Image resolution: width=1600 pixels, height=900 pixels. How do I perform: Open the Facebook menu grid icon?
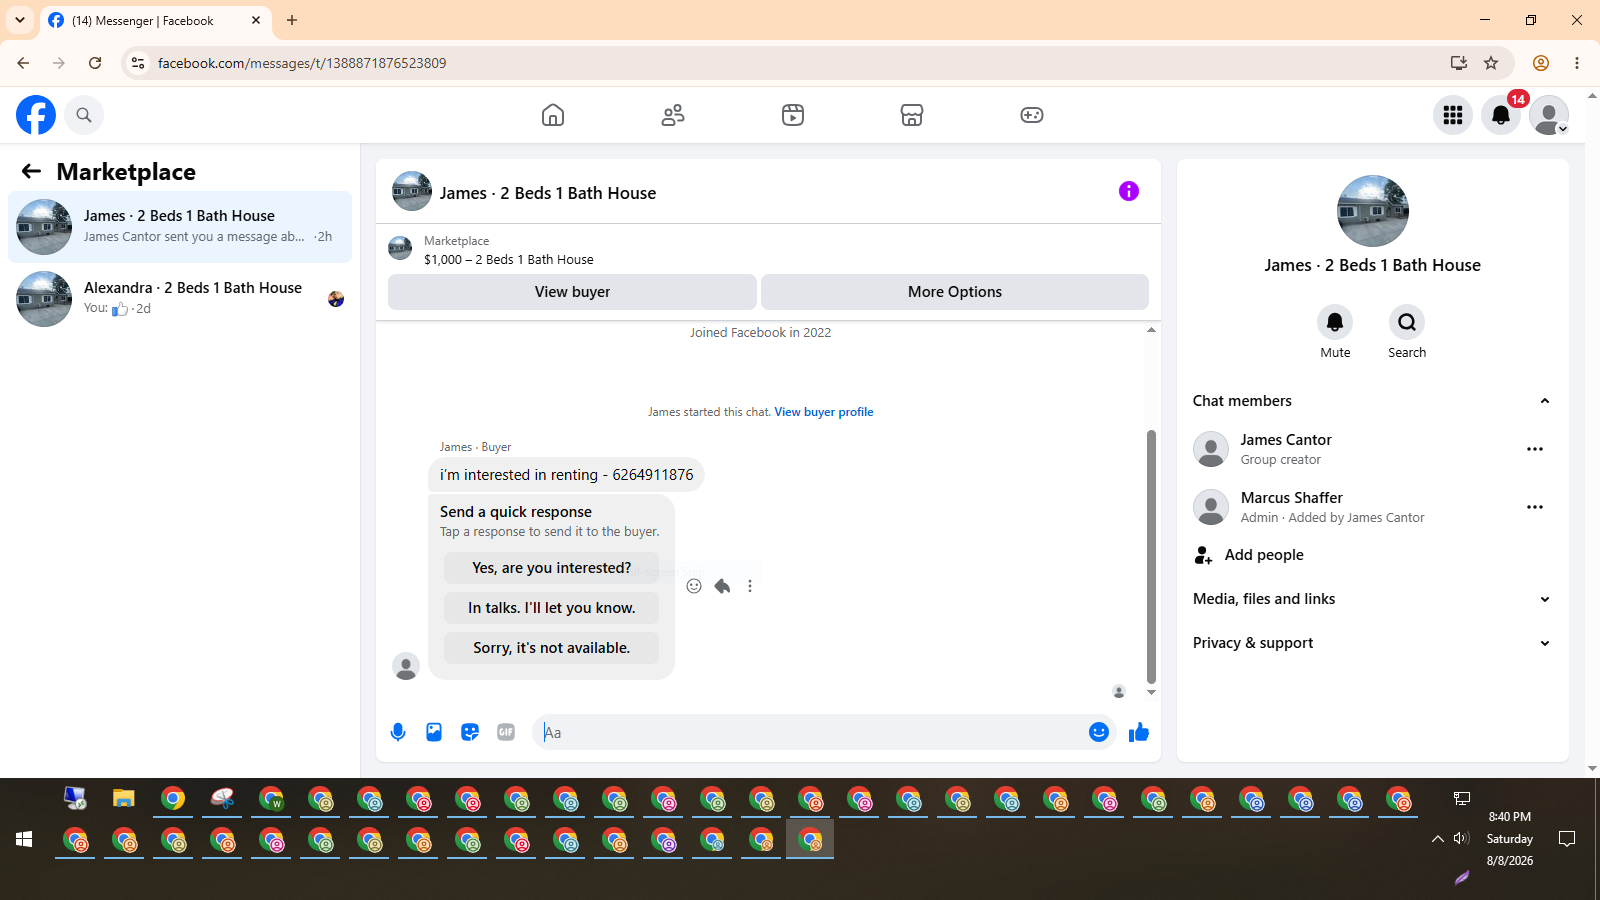click(x=1453, y=115)
